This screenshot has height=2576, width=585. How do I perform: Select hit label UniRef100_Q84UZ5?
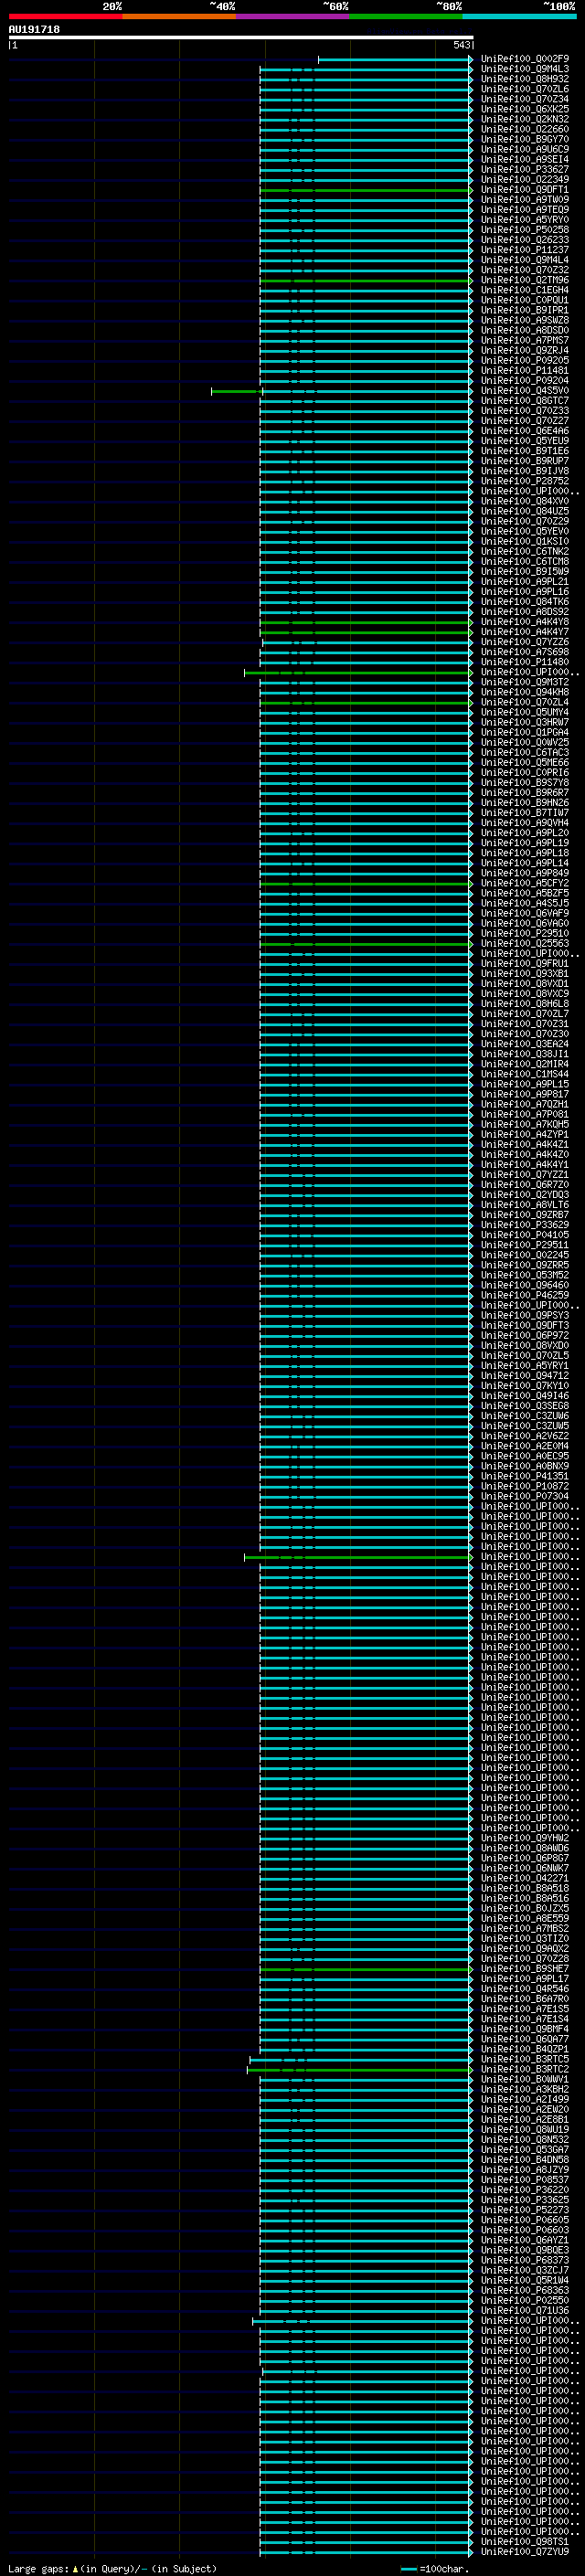click(525, 511)
